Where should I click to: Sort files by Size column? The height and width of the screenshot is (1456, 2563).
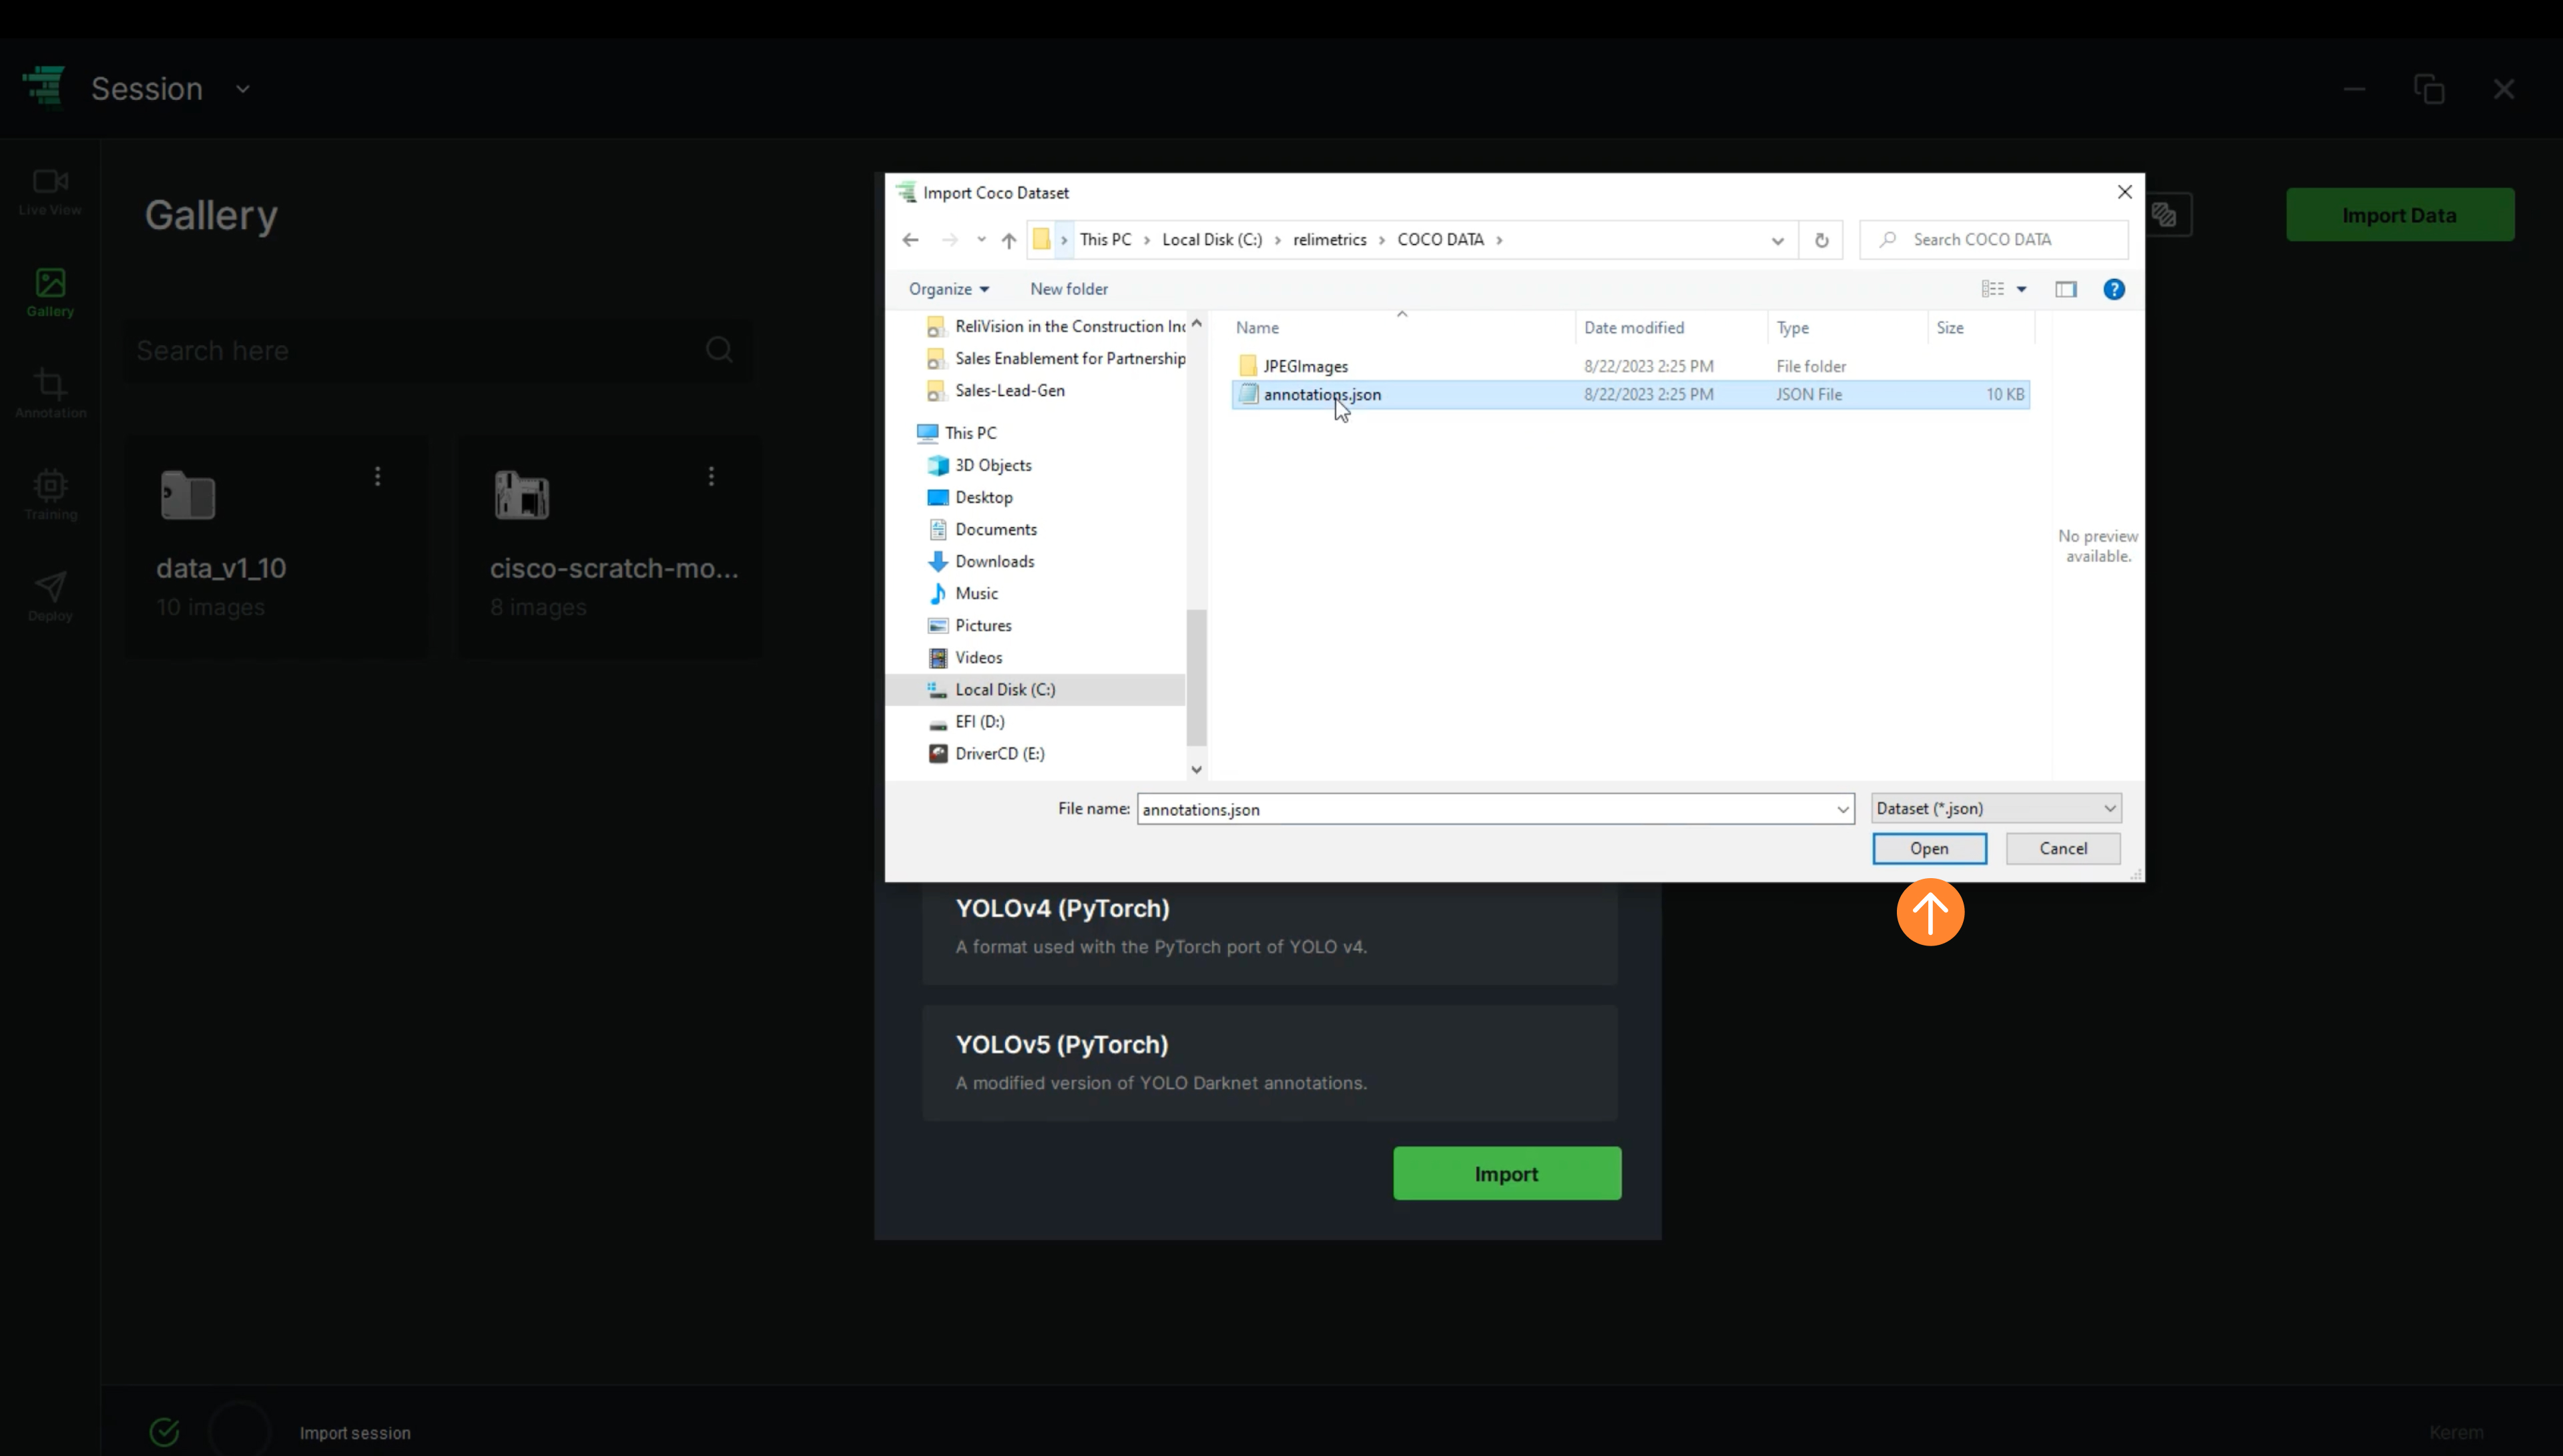tap(1980, 328)
